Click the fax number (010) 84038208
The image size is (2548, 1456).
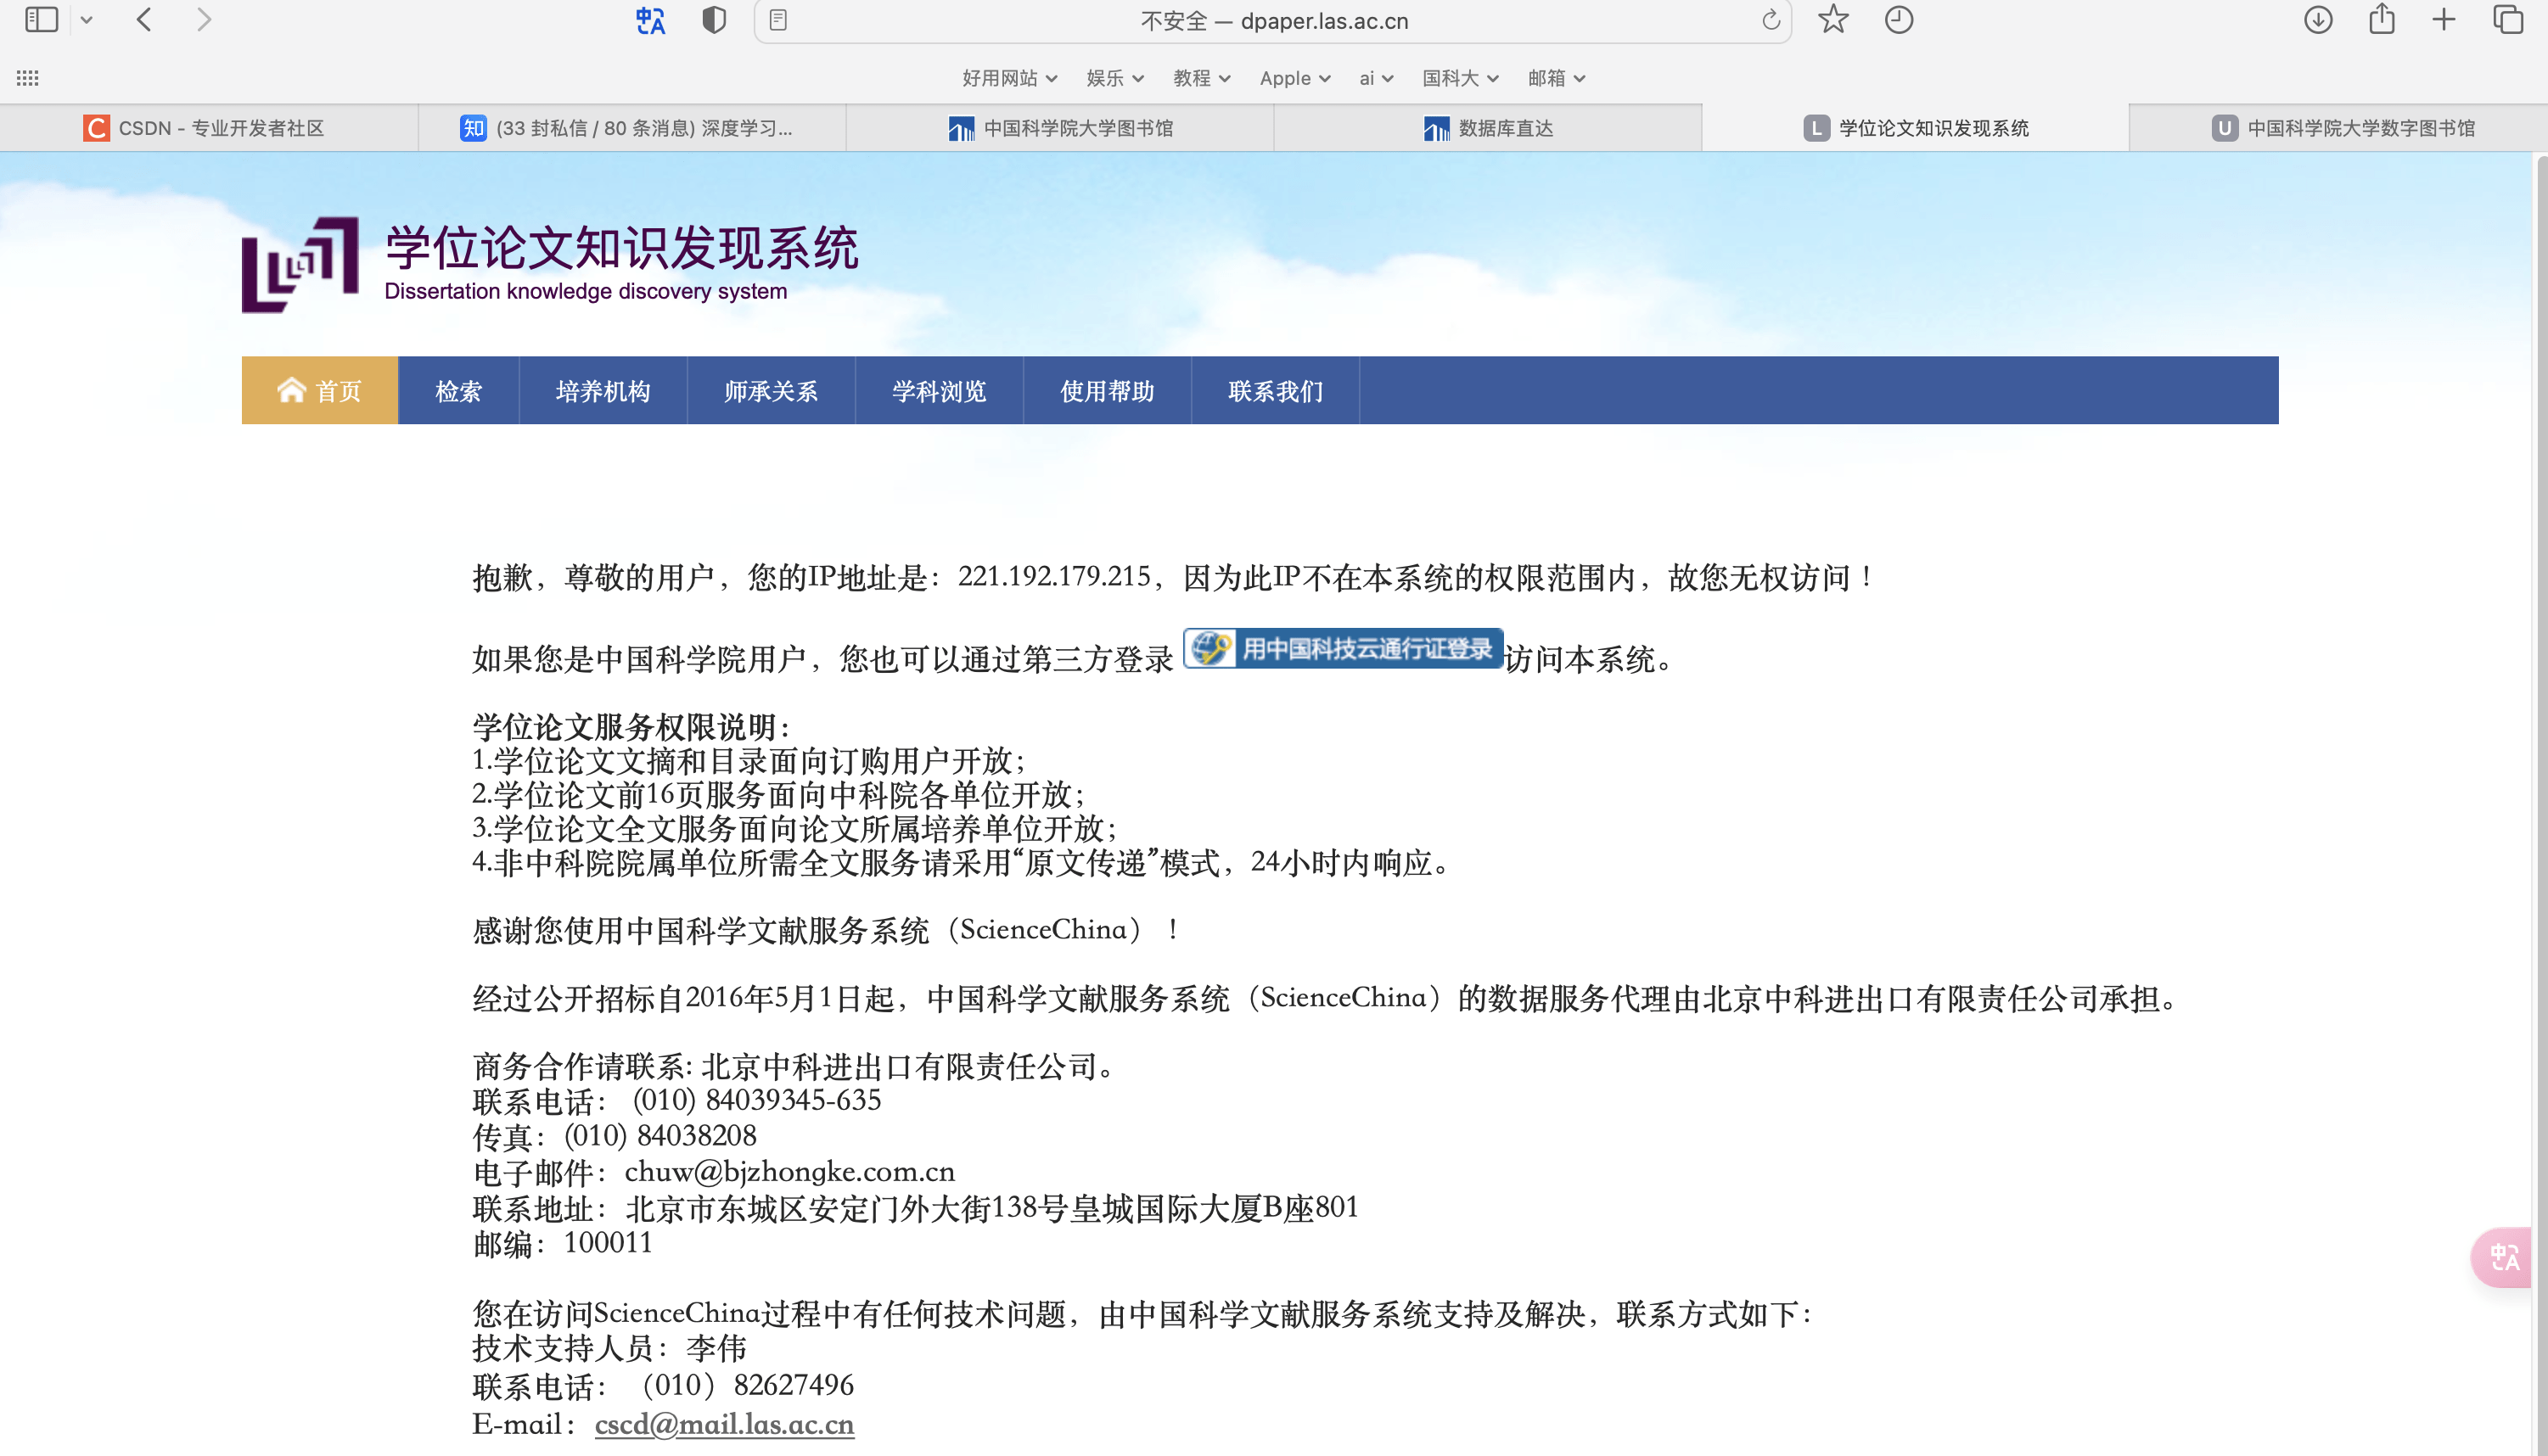tap(661, 1135)
